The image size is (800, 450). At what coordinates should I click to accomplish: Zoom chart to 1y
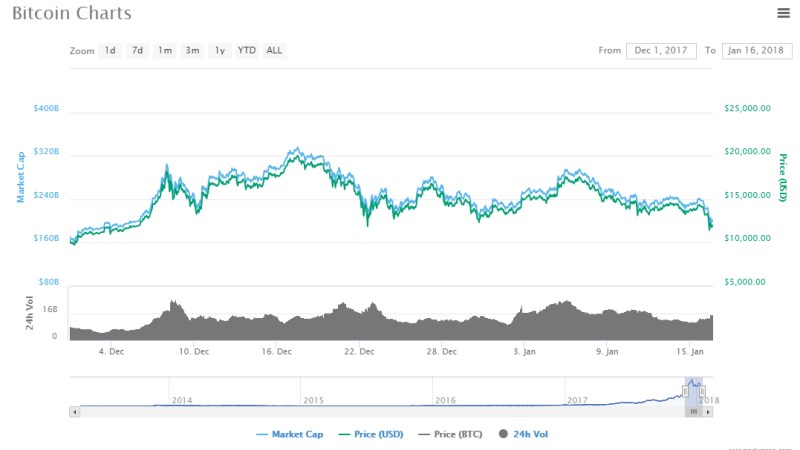(219, 50)
